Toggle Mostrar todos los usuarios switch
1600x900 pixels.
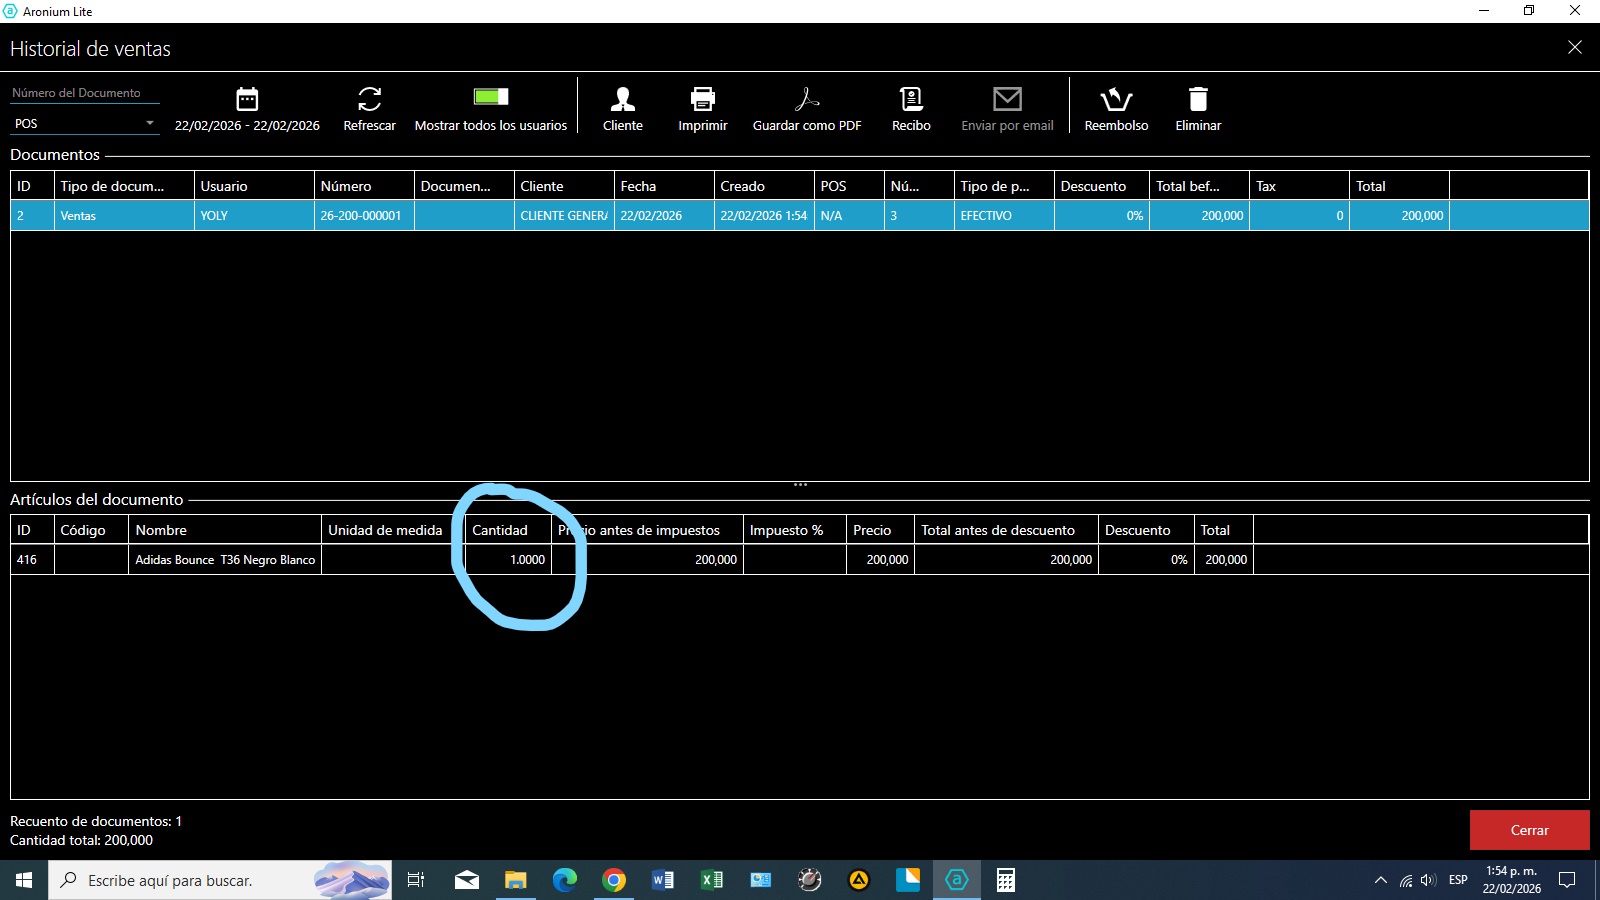click(x=490, y=97)
